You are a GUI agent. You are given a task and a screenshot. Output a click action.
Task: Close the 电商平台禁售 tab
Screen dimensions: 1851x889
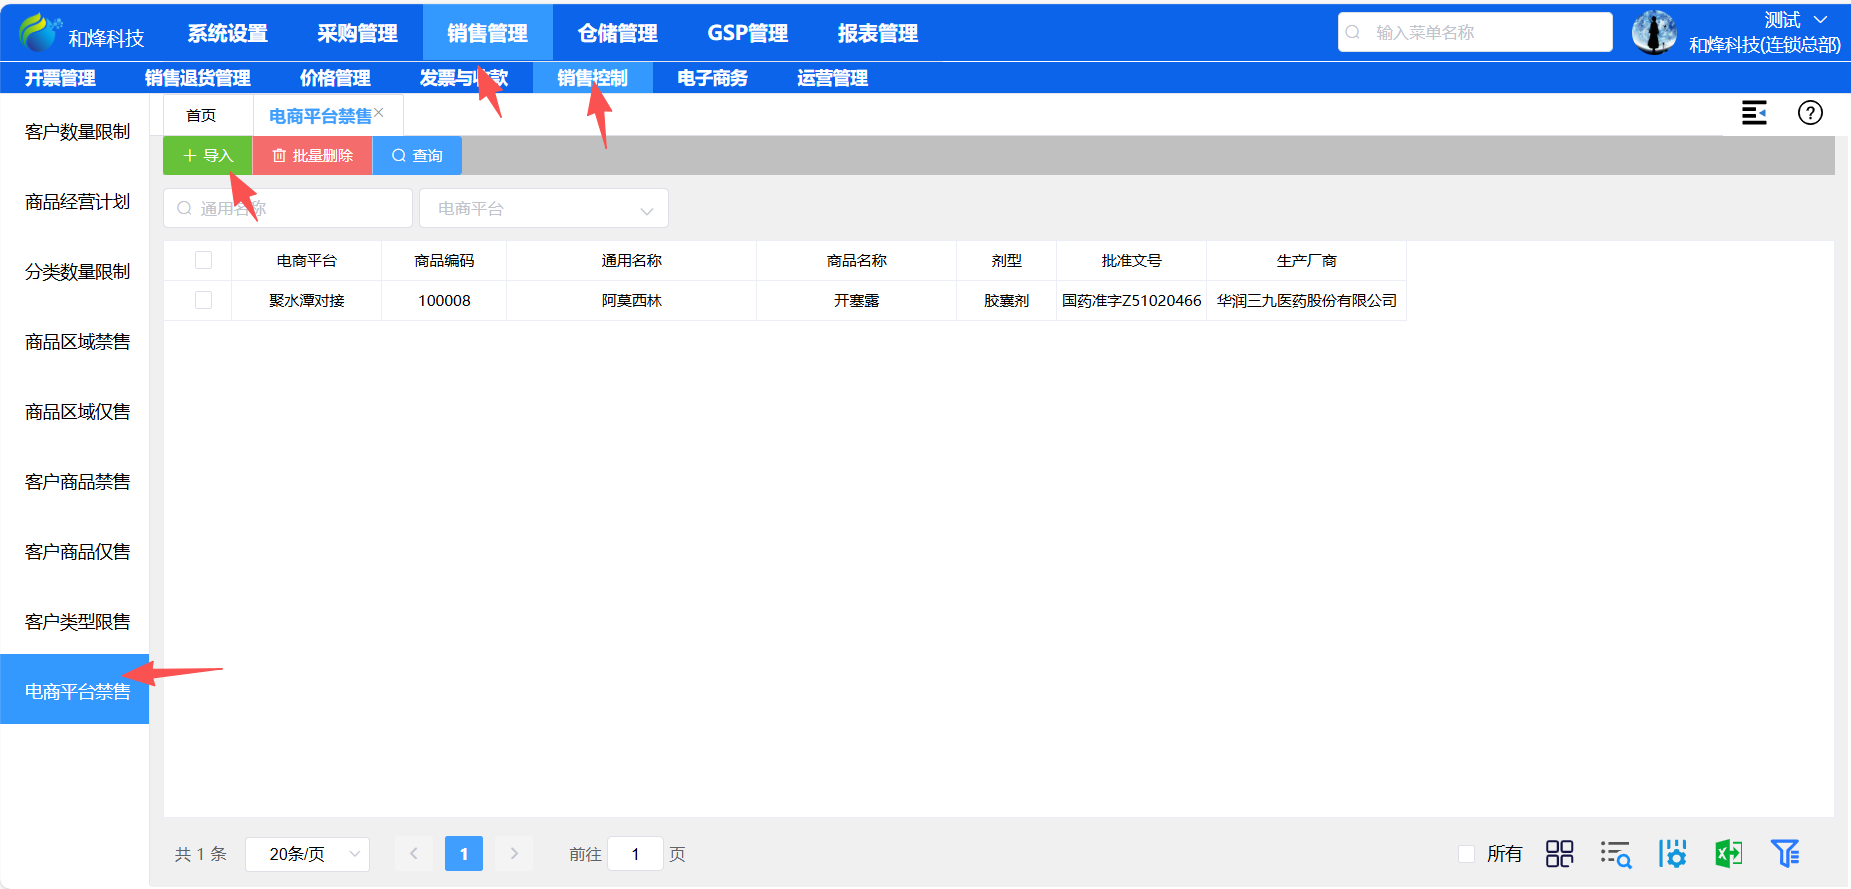[380, 112]
